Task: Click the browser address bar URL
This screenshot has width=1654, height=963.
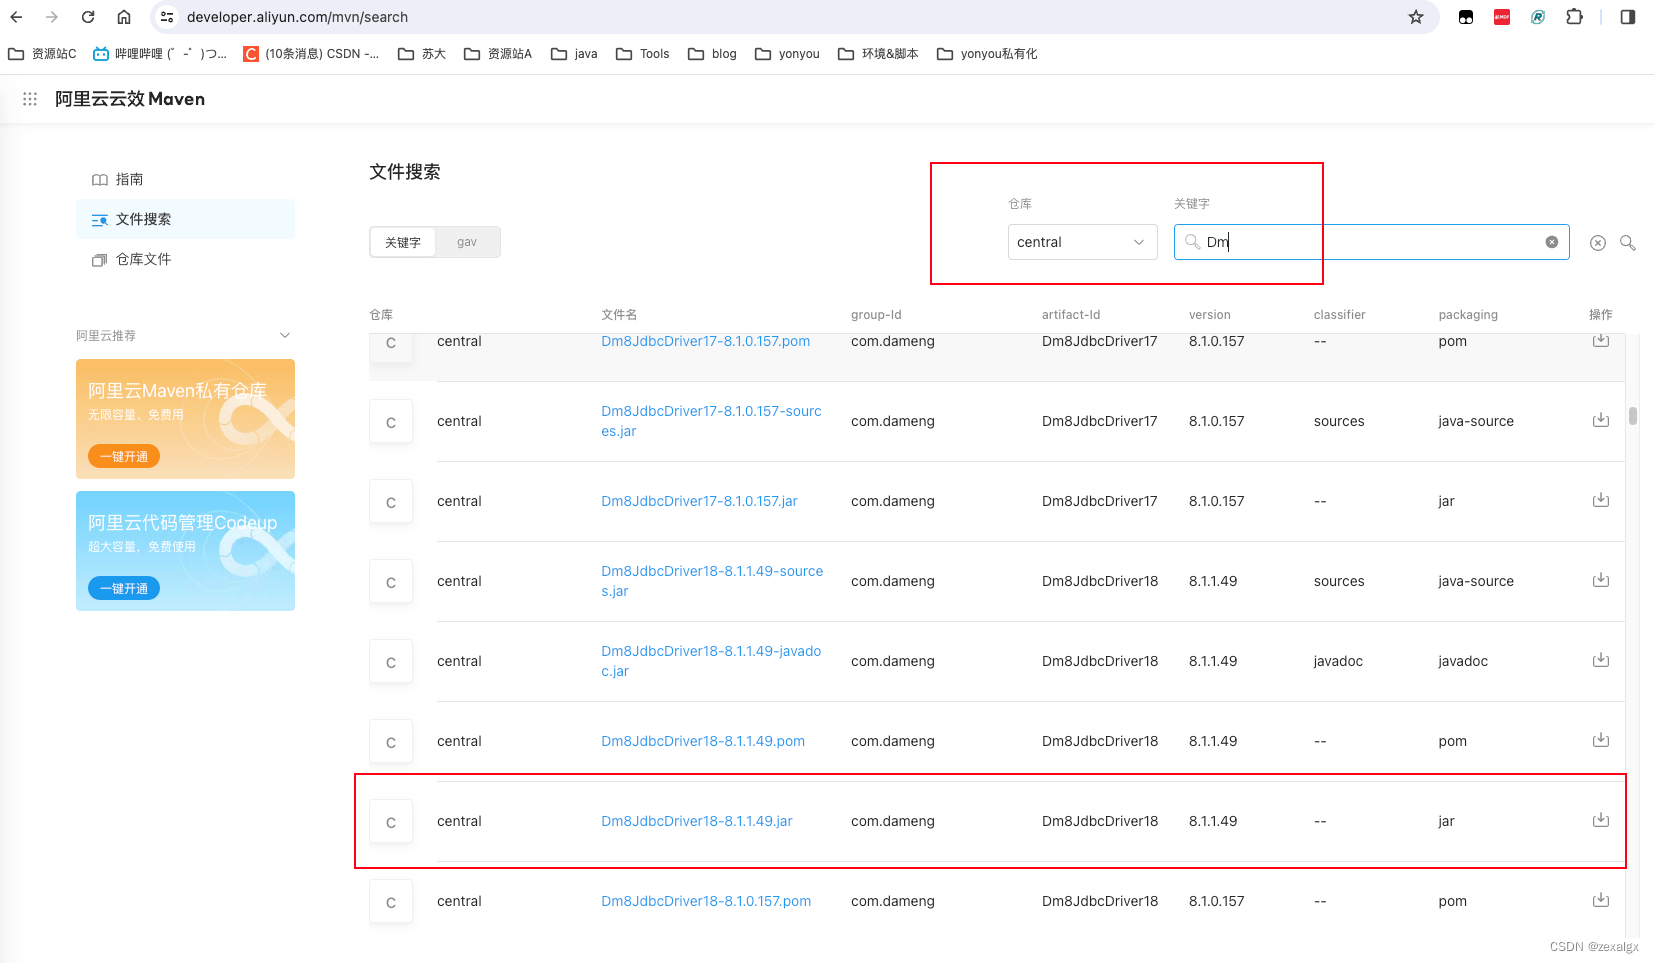Action: coord(297,17)
